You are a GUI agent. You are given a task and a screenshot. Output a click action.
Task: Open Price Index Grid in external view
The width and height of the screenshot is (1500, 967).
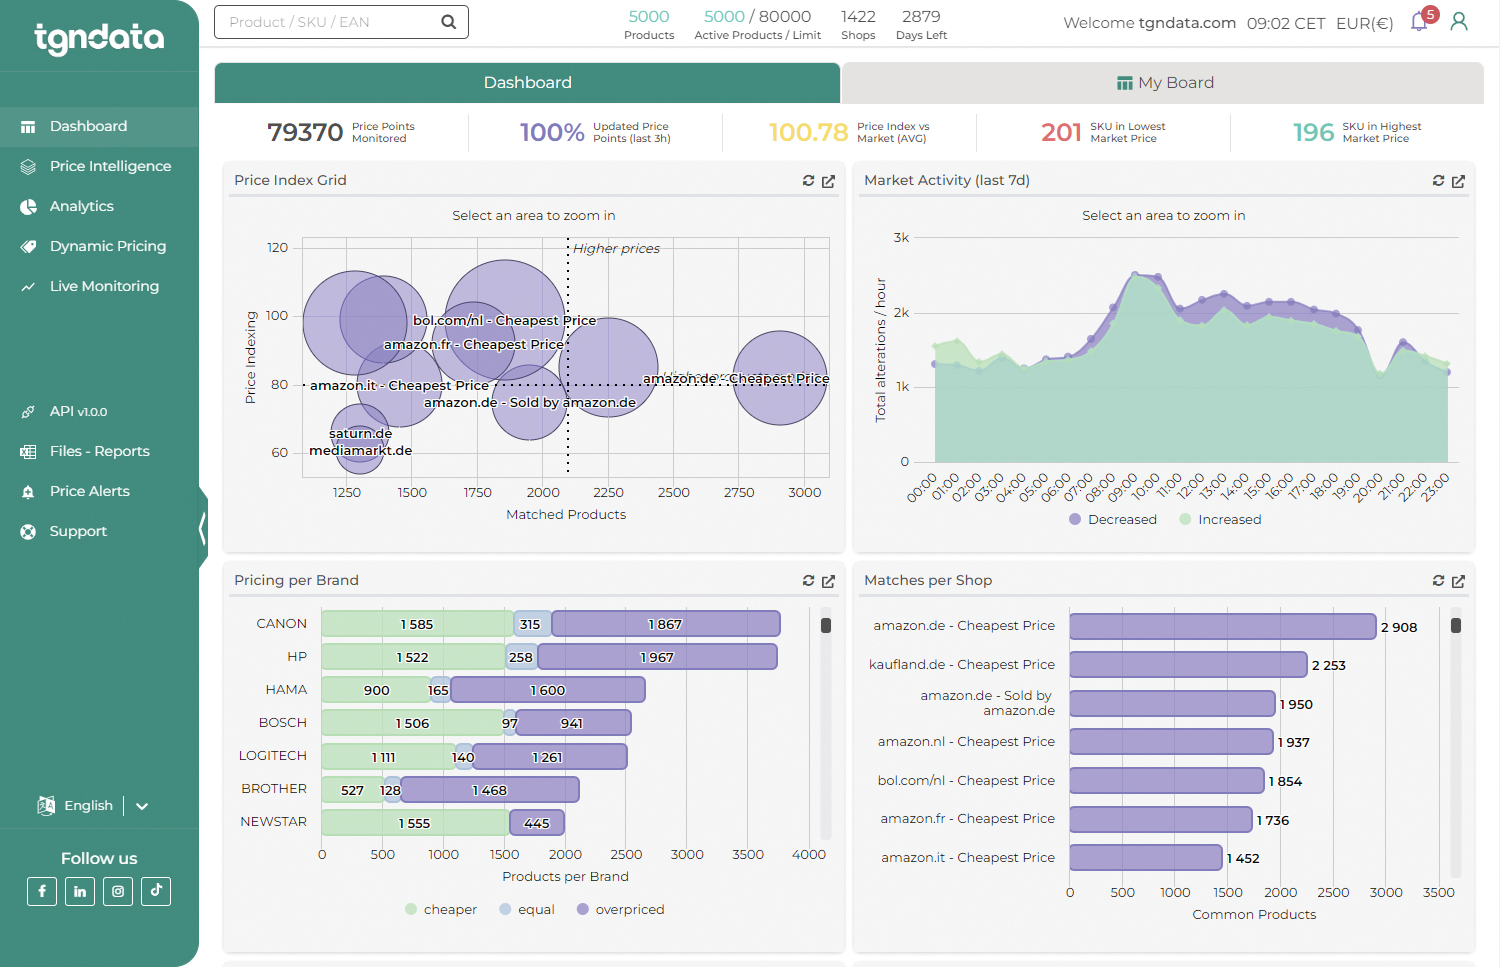pyautogui.click(x=828, y=181)
